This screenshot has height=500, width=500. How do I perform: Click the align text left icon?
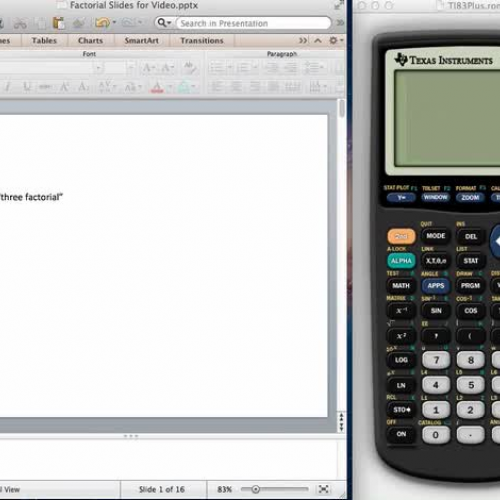pyautogui.click(x=217, y=87)
